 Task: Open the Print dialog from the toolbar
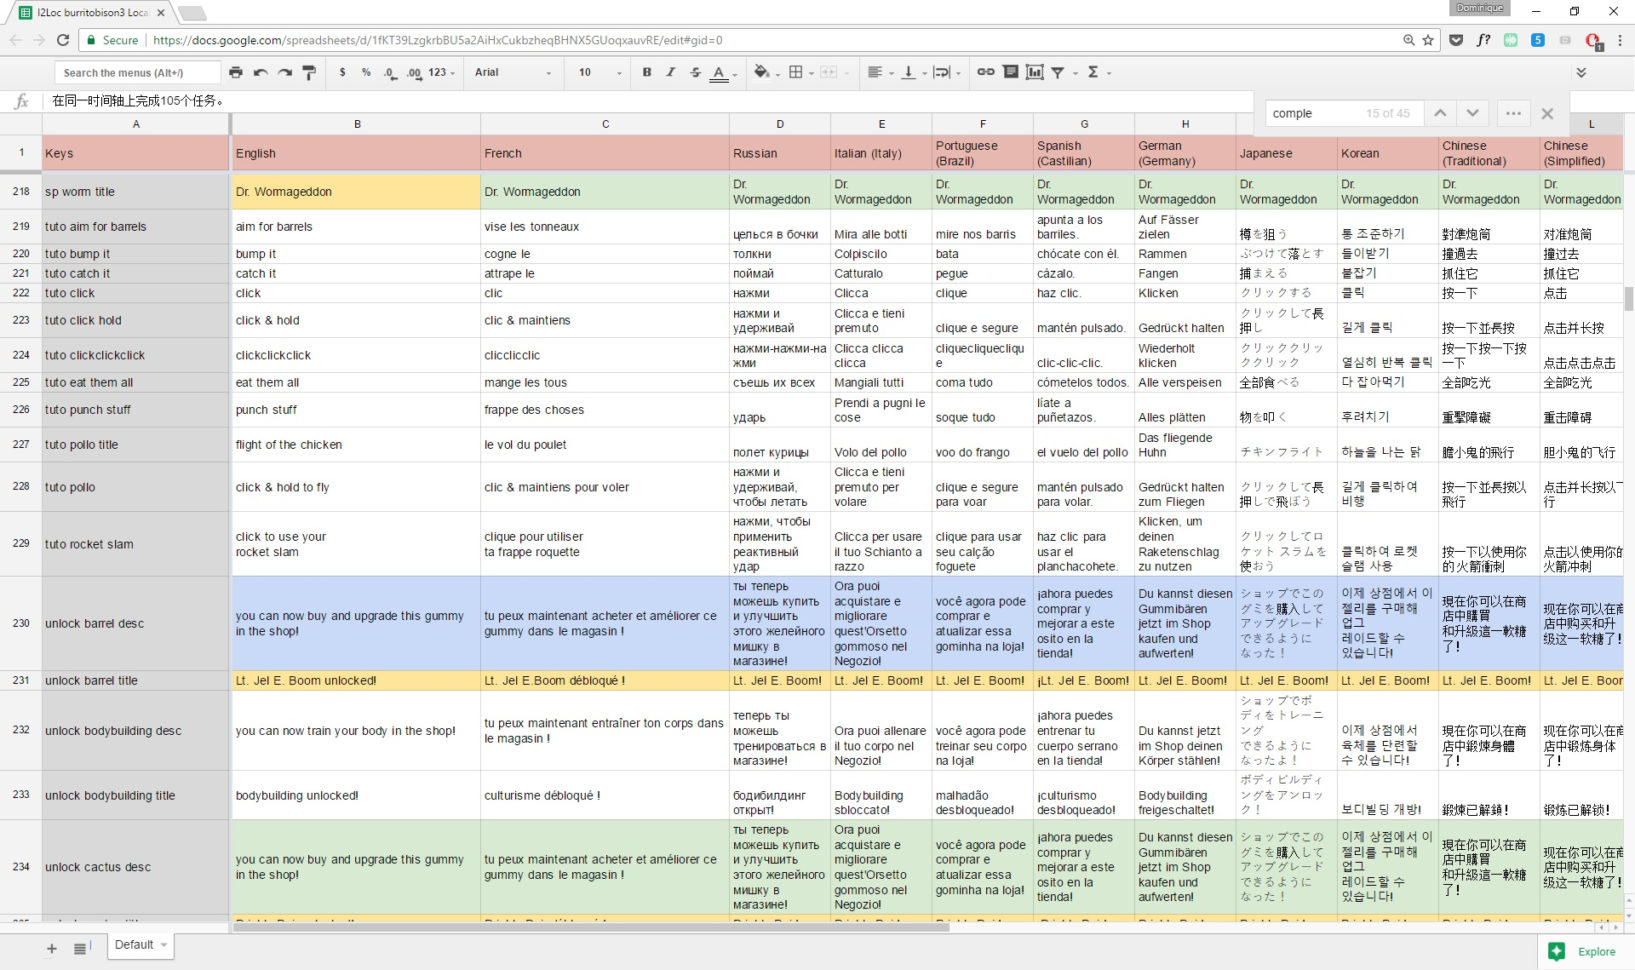point(236,72)
